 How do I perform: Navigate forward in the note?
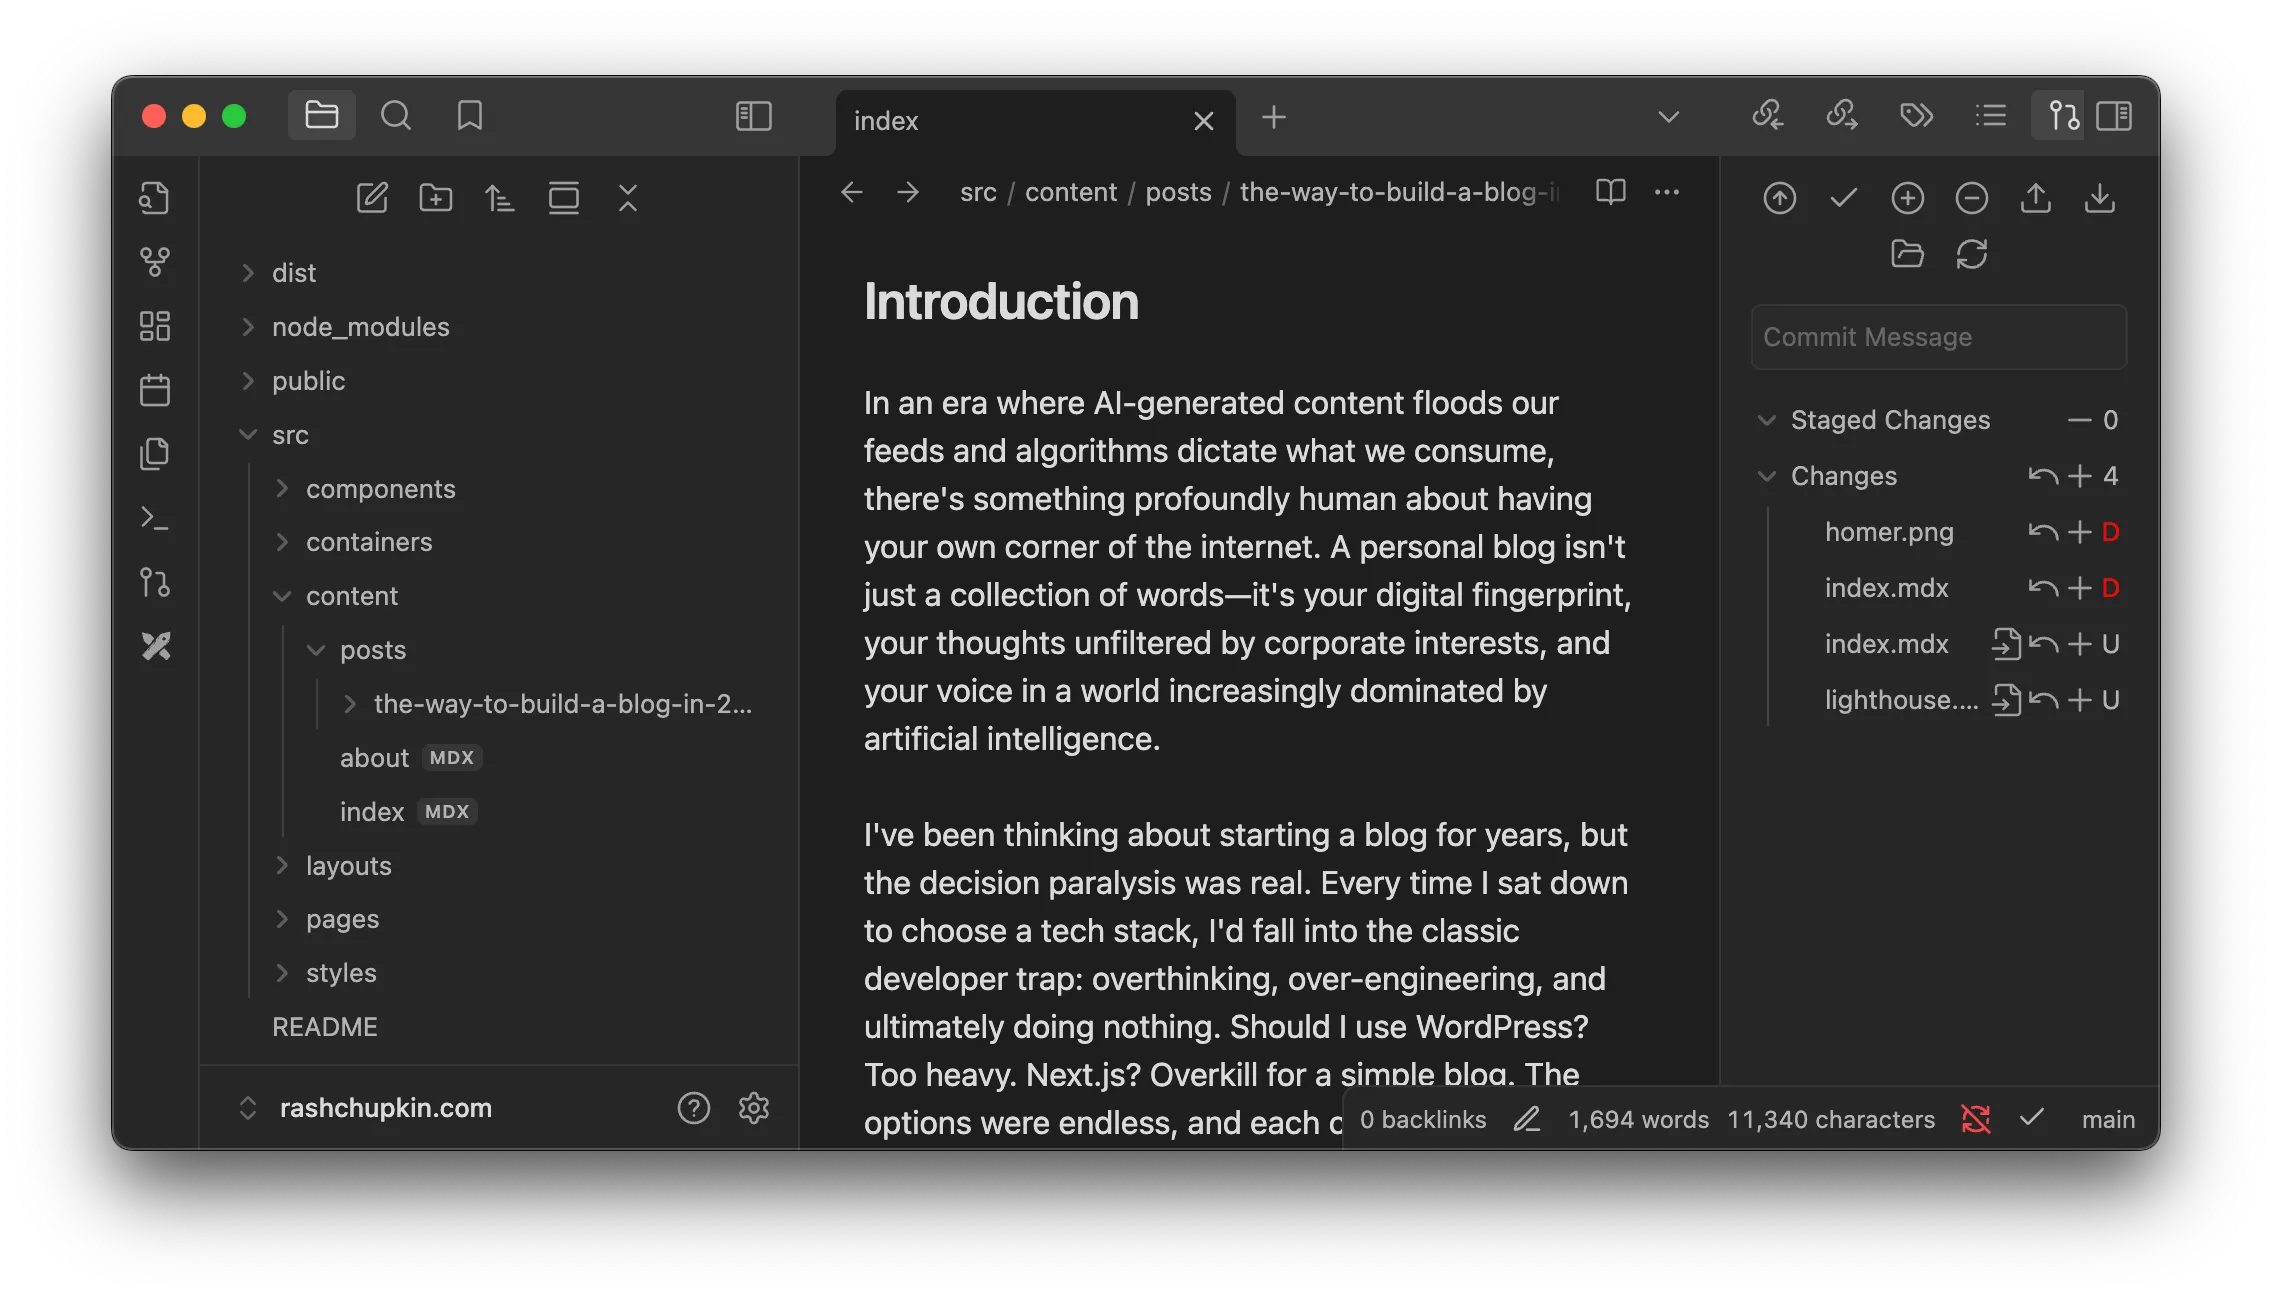(x=908, y=192)
